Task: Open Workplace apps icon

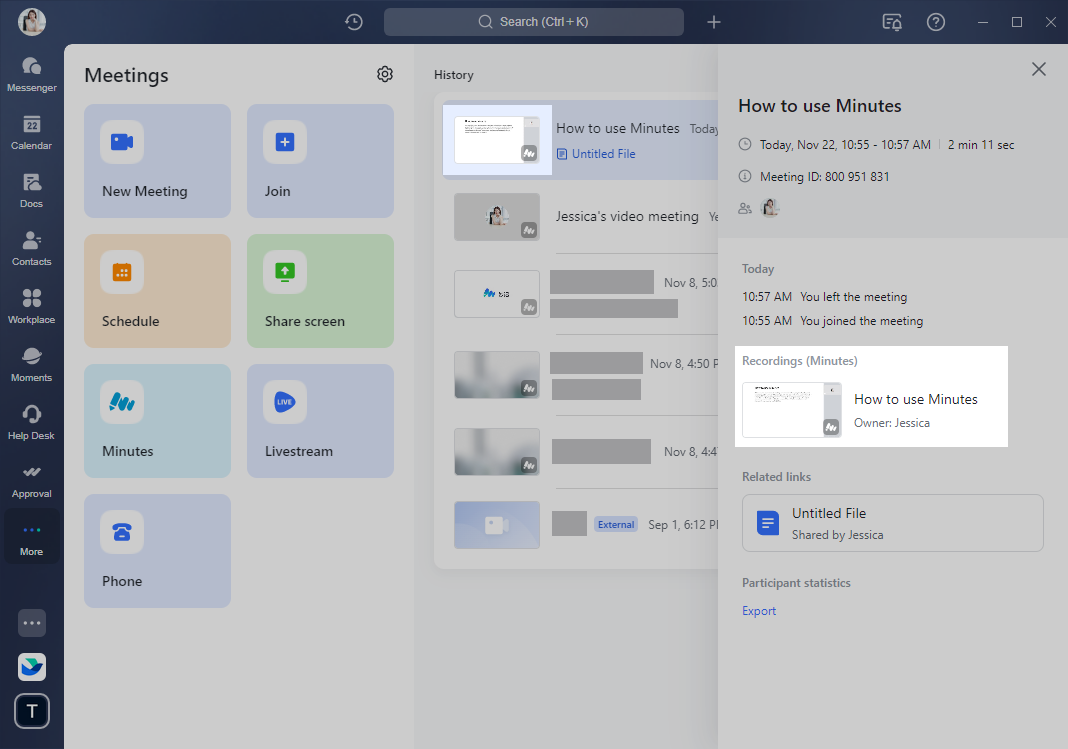Action: pyautogui.click(x=31, y=306)
